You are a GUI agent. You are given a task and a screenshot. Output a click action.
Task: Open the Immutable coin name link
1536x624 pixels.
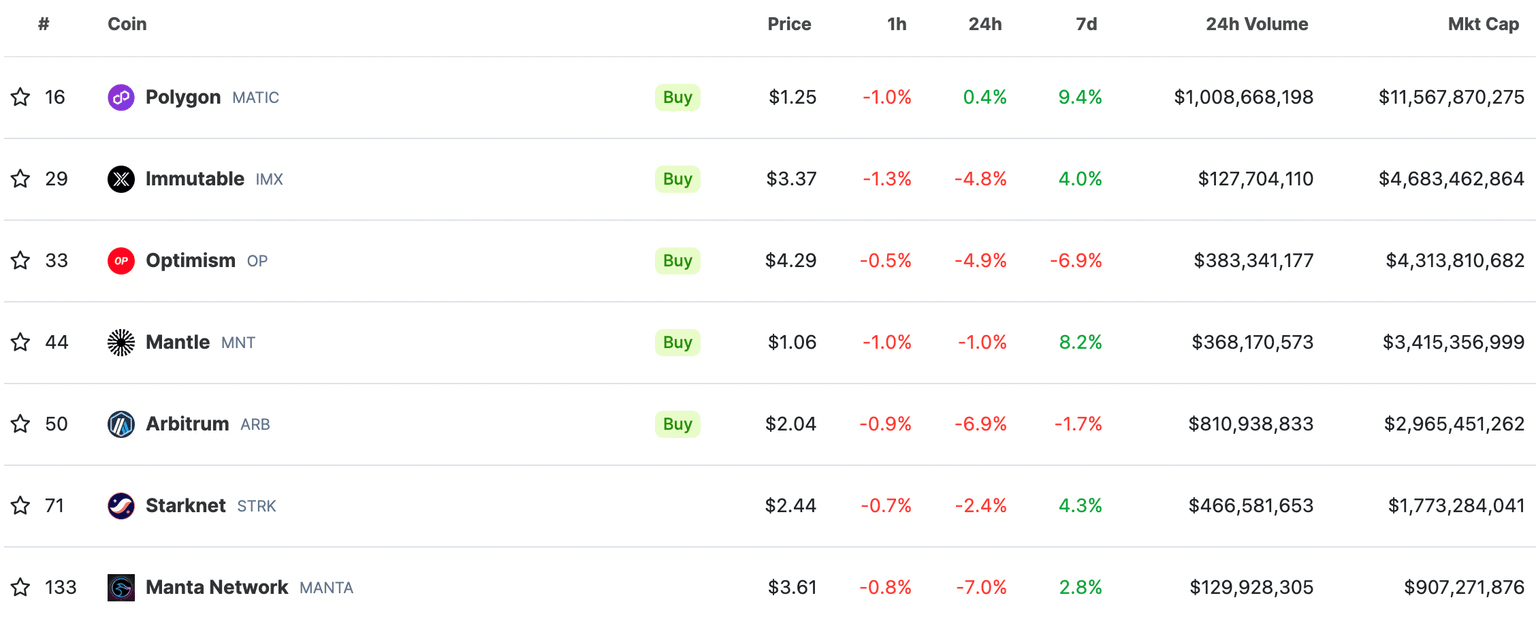tap(195, 179)
